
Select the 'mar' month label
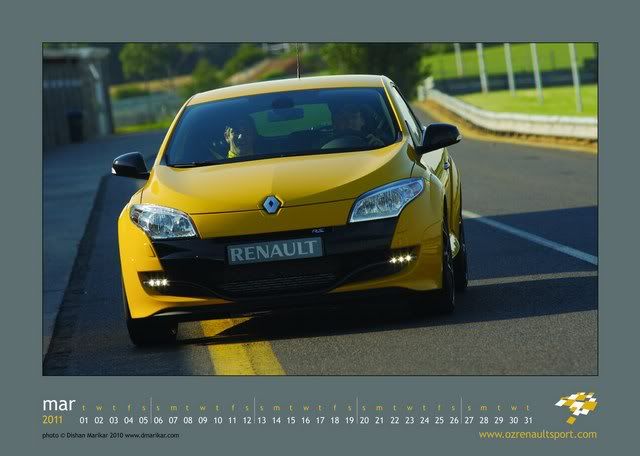pos(59,405)
